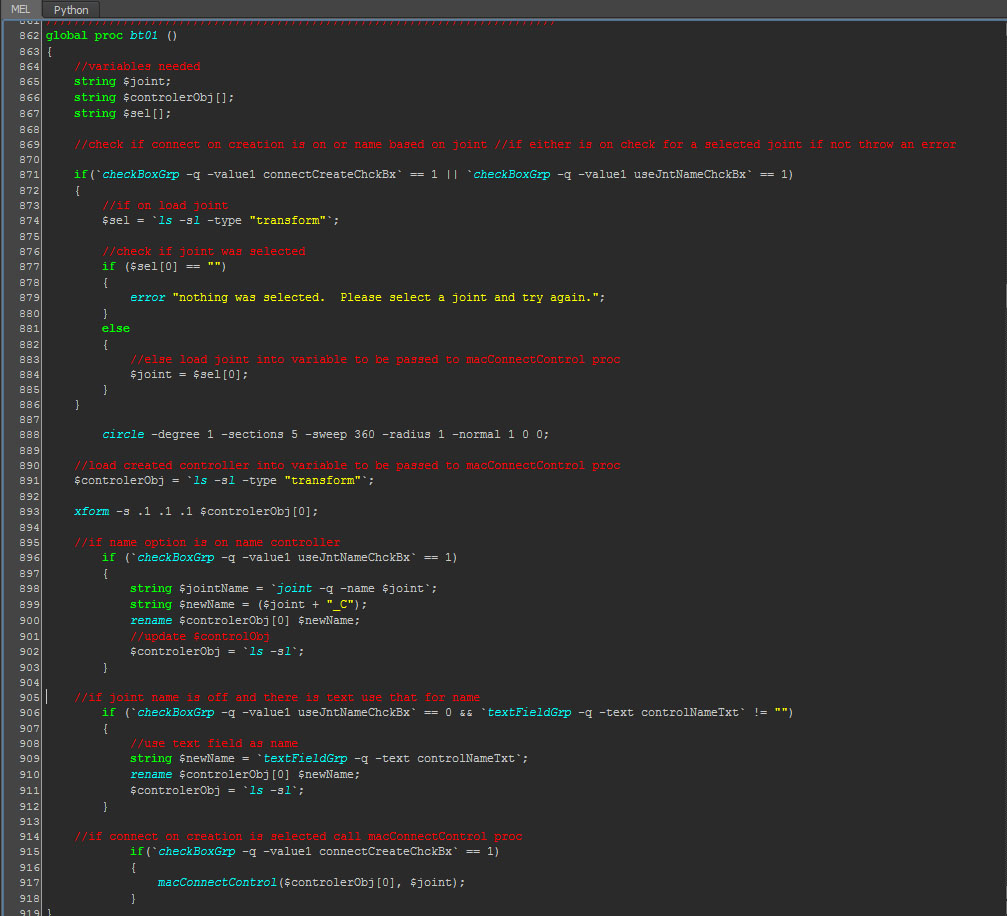Click line number 862 in the gutter

pyautogui.click(x=29, y=35)
